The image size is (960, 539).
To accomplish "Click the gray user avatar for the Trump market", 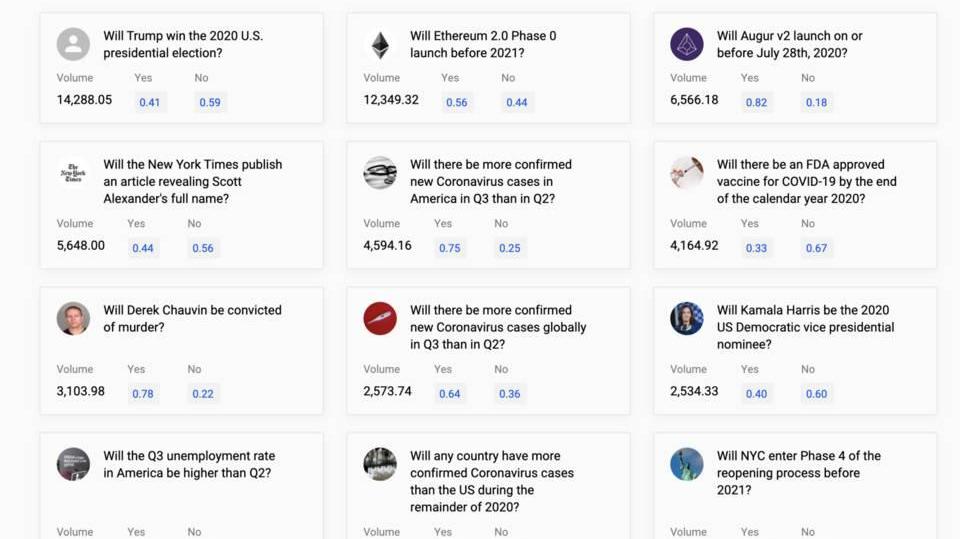I will [73, 44].
